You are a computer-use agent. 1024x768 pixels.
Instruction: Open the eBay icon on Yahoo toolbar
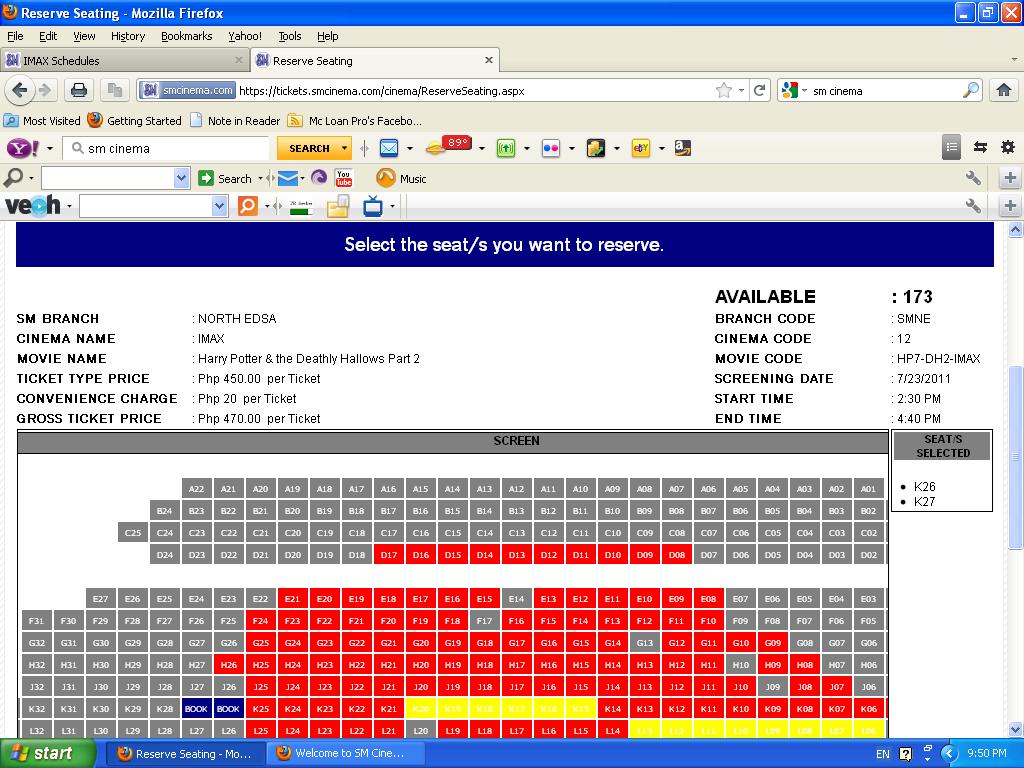(641, 148)
